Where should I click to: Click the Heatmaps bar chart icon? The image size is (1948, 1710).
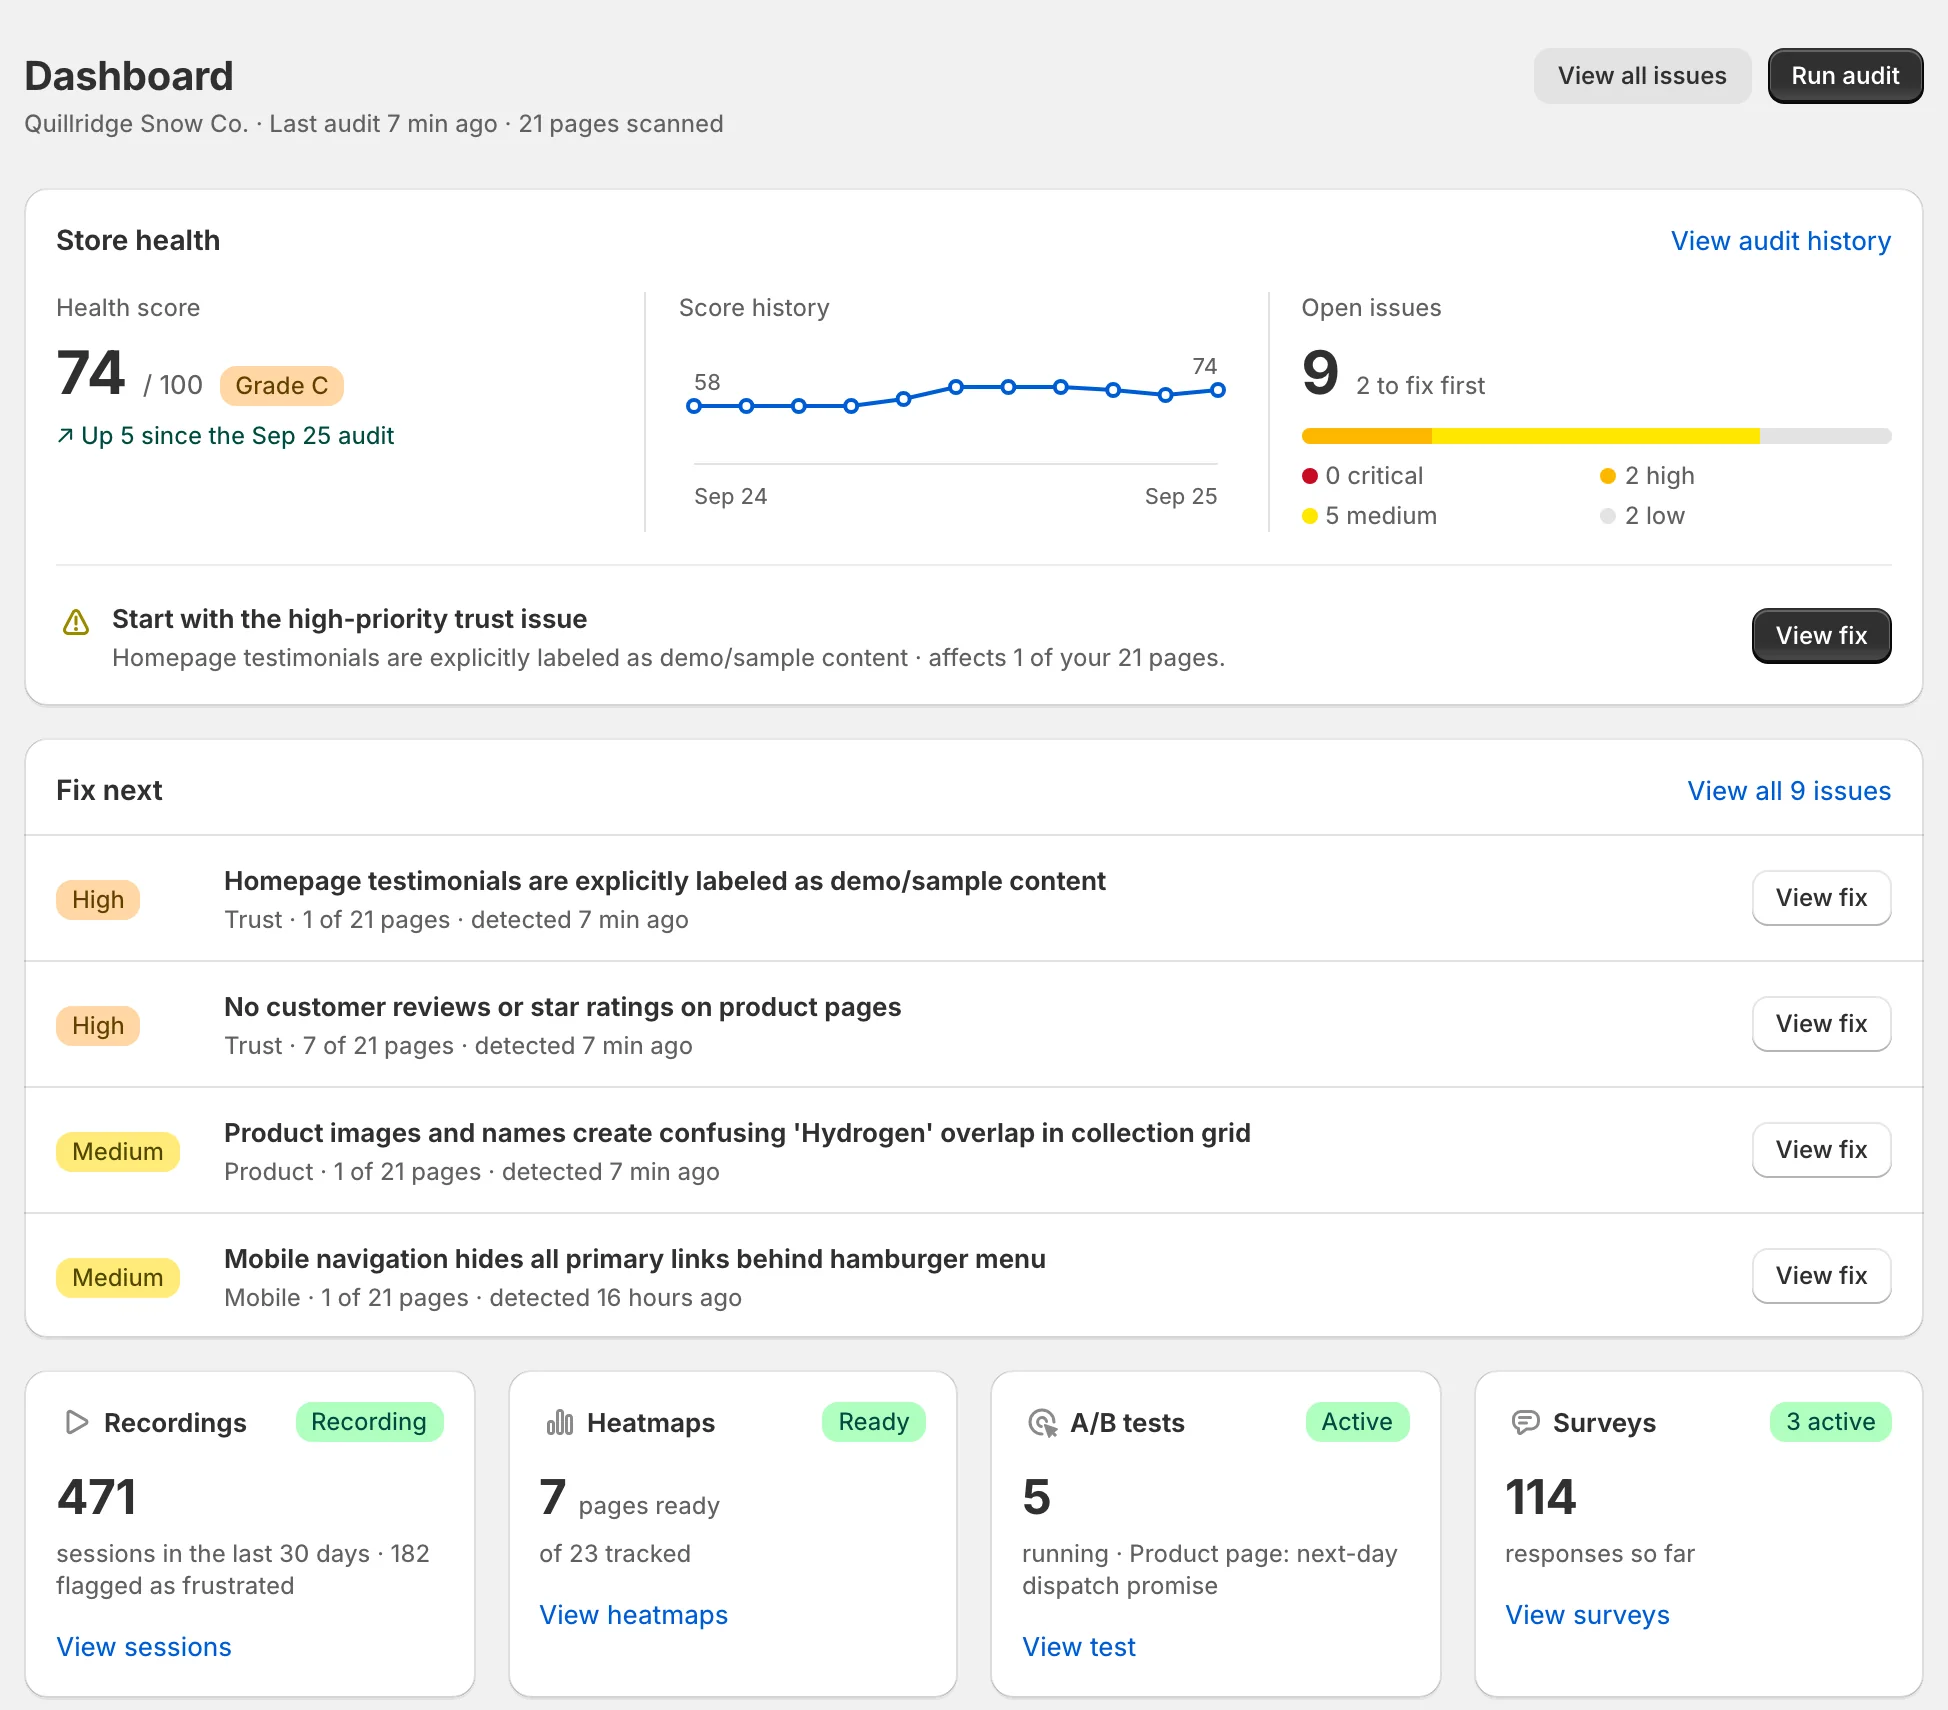[x=559, y=1422]
